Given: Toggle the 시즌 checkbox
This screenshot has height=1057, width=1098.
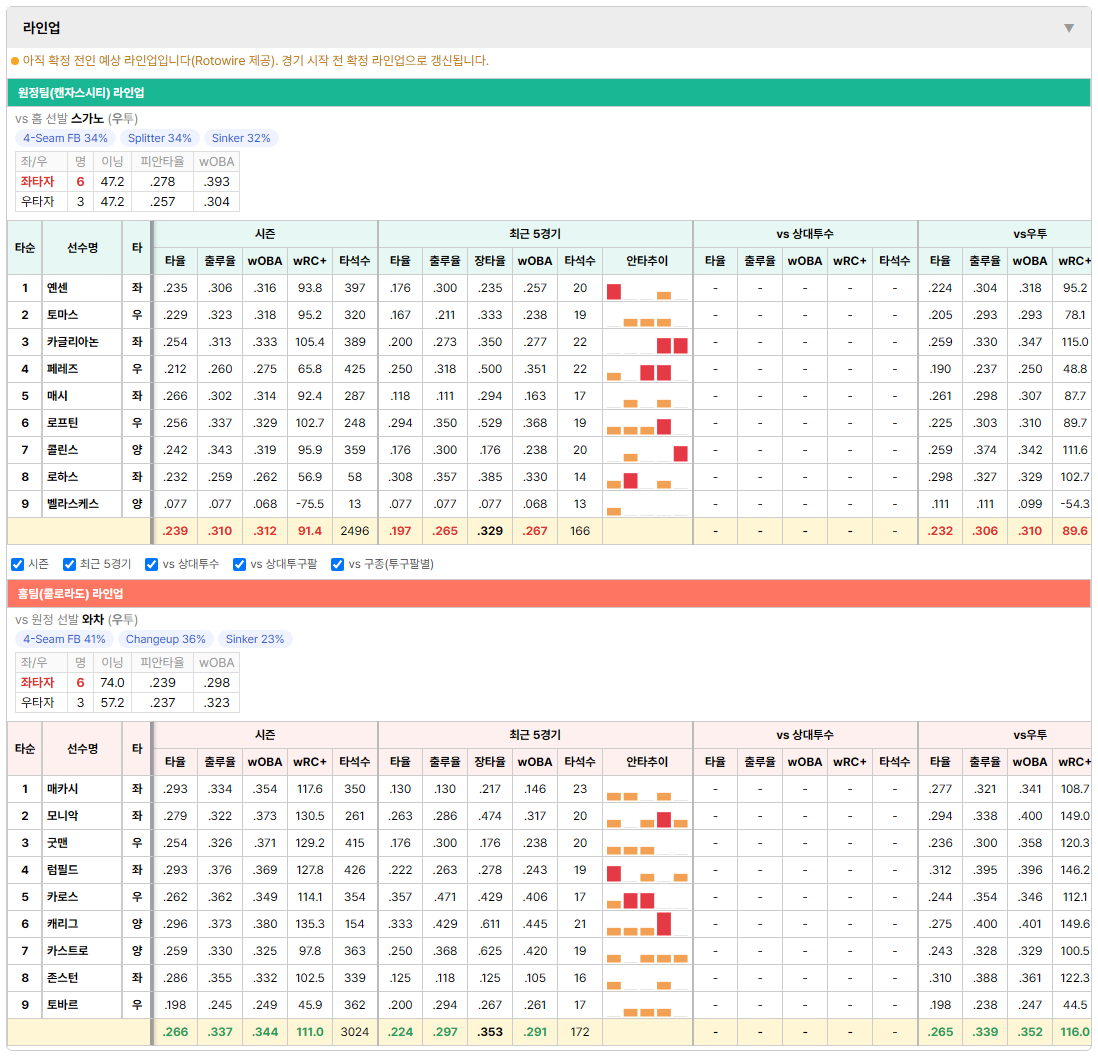Looking at the screenshot, I should pos(18,565).
